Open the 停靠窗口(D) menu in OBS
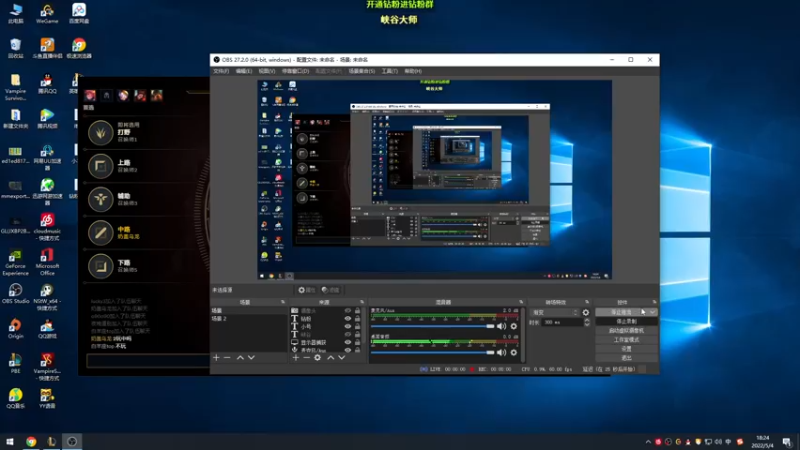Image resolution: width=800 pixels, height=450 pixels. (295, 71)
